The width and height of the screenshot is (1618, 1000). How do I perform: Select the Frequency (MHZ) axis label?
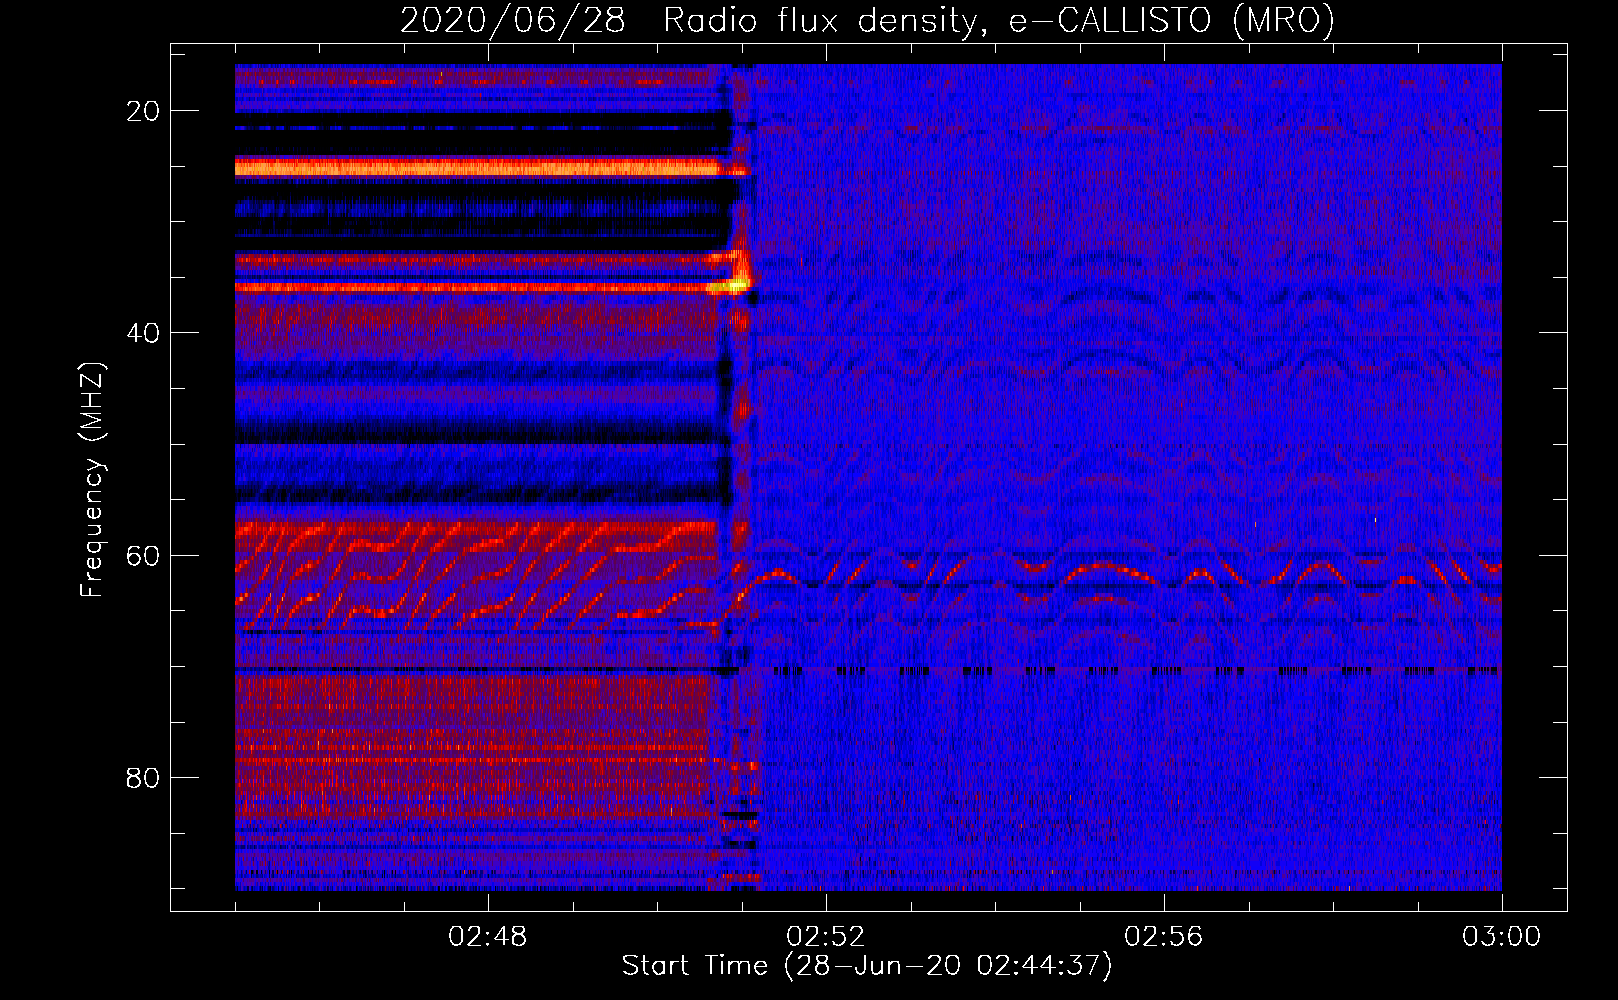click(x=92, y=480)
